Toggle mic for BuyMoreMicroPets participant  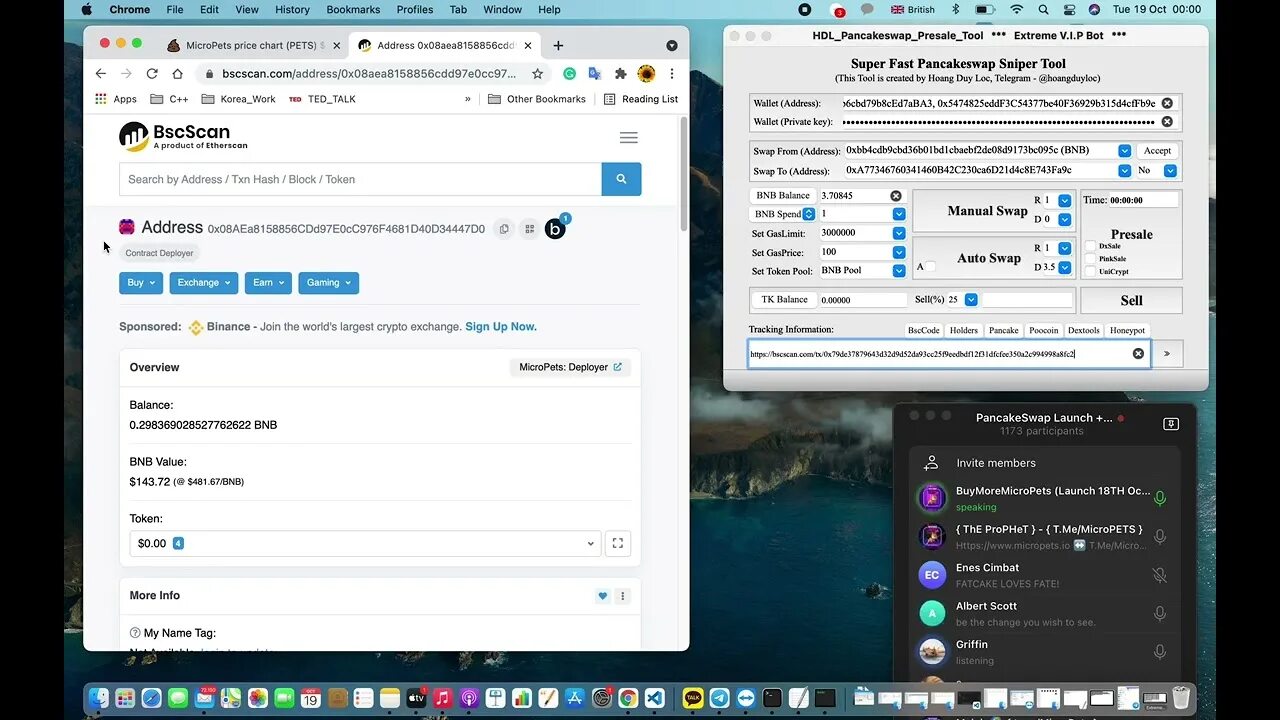[x=1160, y=498]
